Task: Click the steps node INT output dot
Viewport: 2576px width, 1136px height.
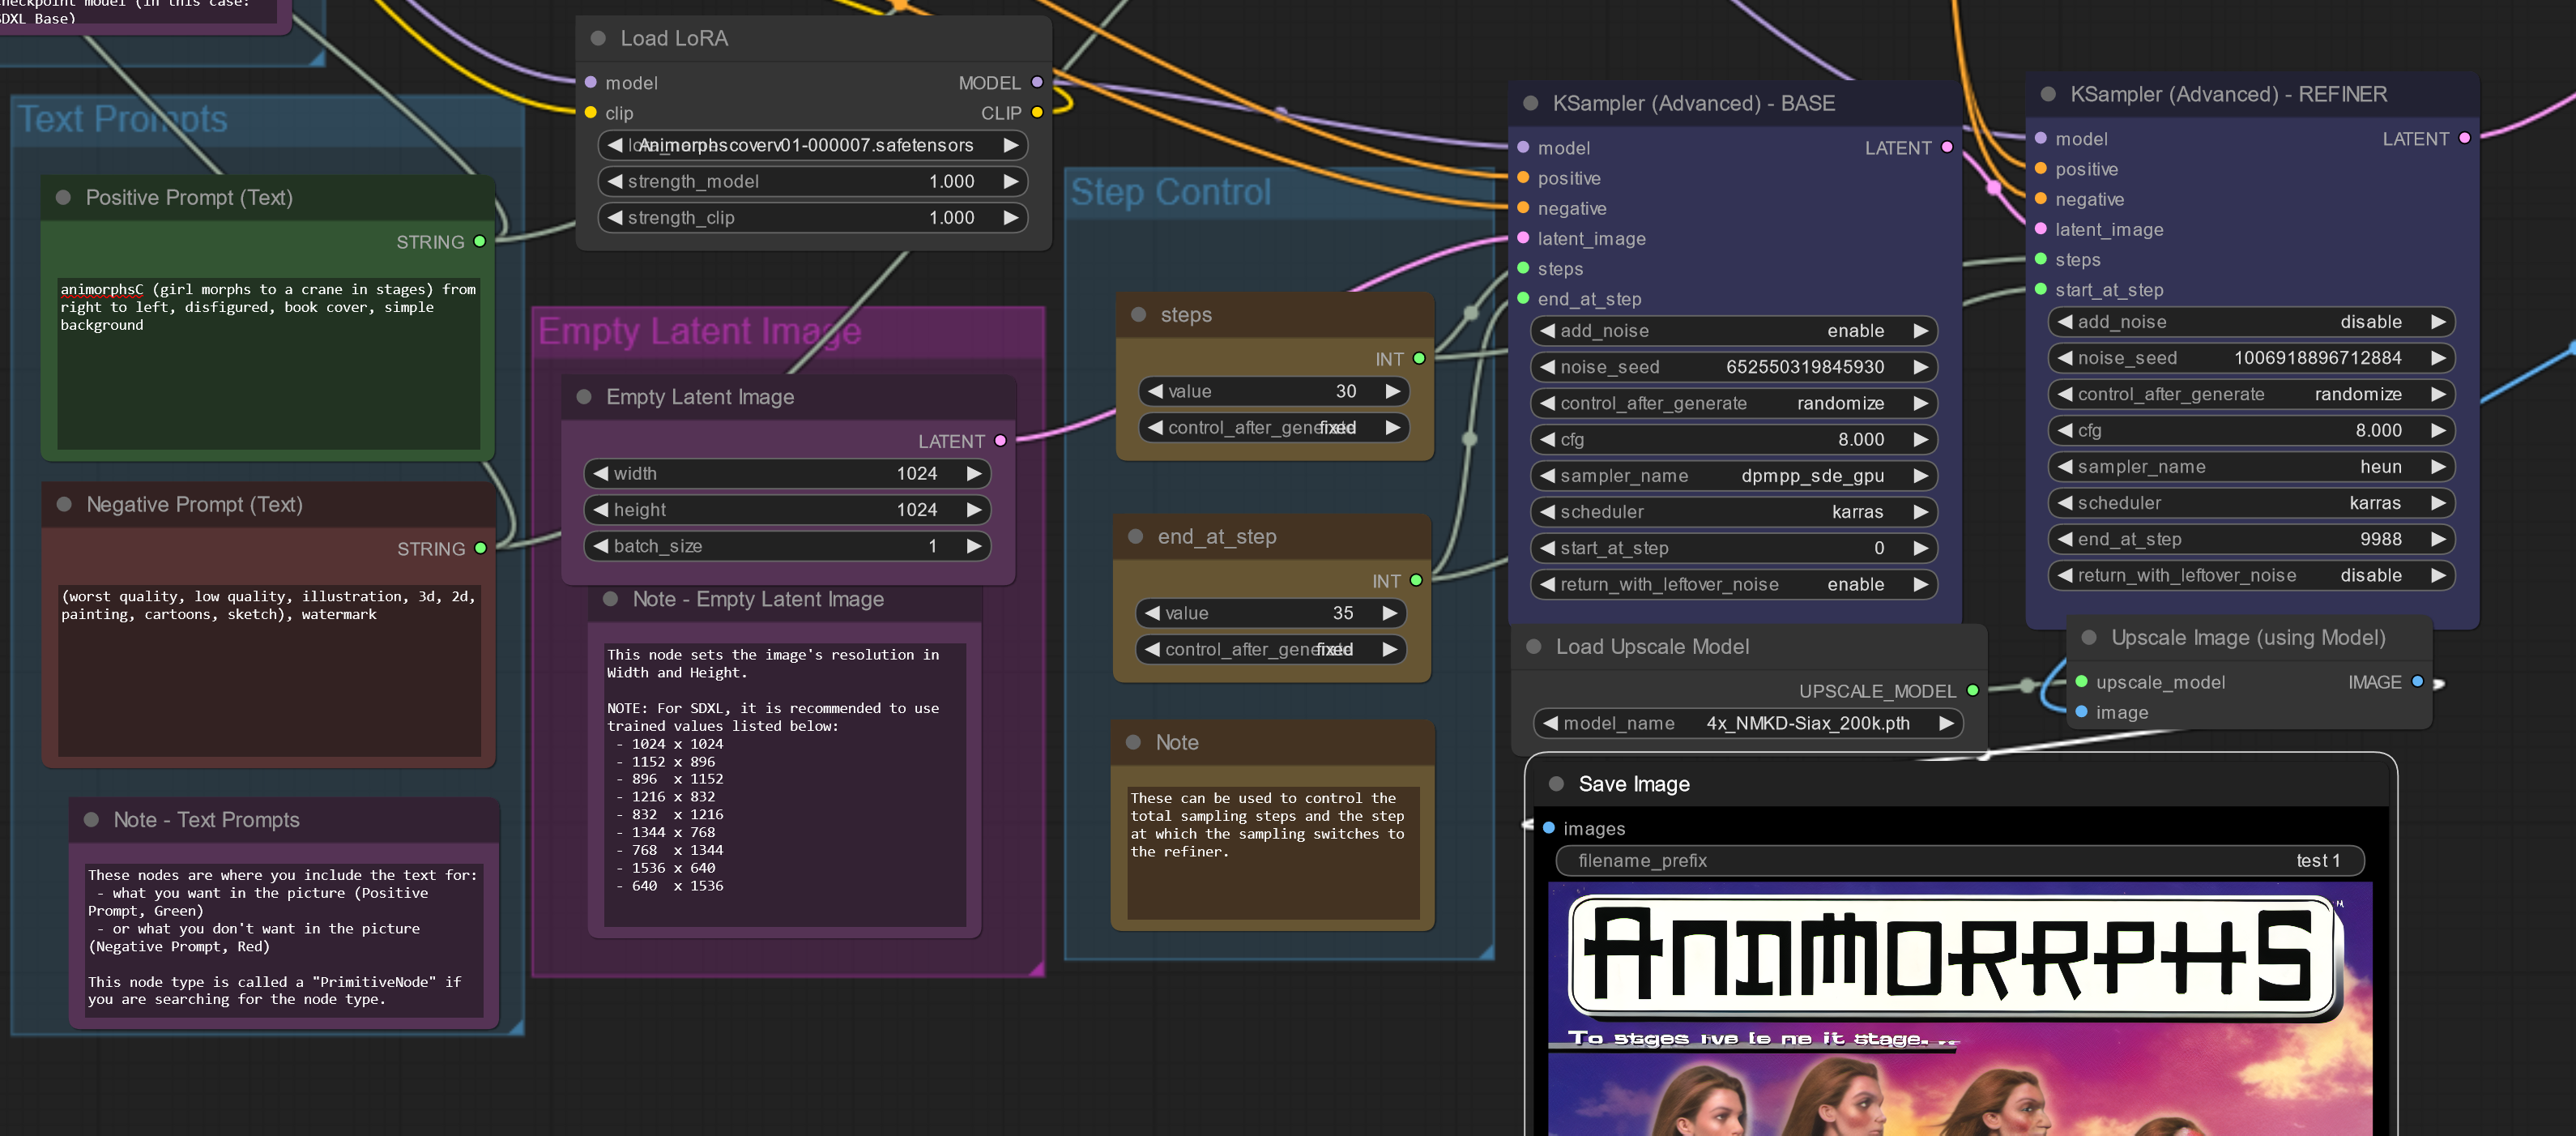Action: click(x=1418, y=358)
